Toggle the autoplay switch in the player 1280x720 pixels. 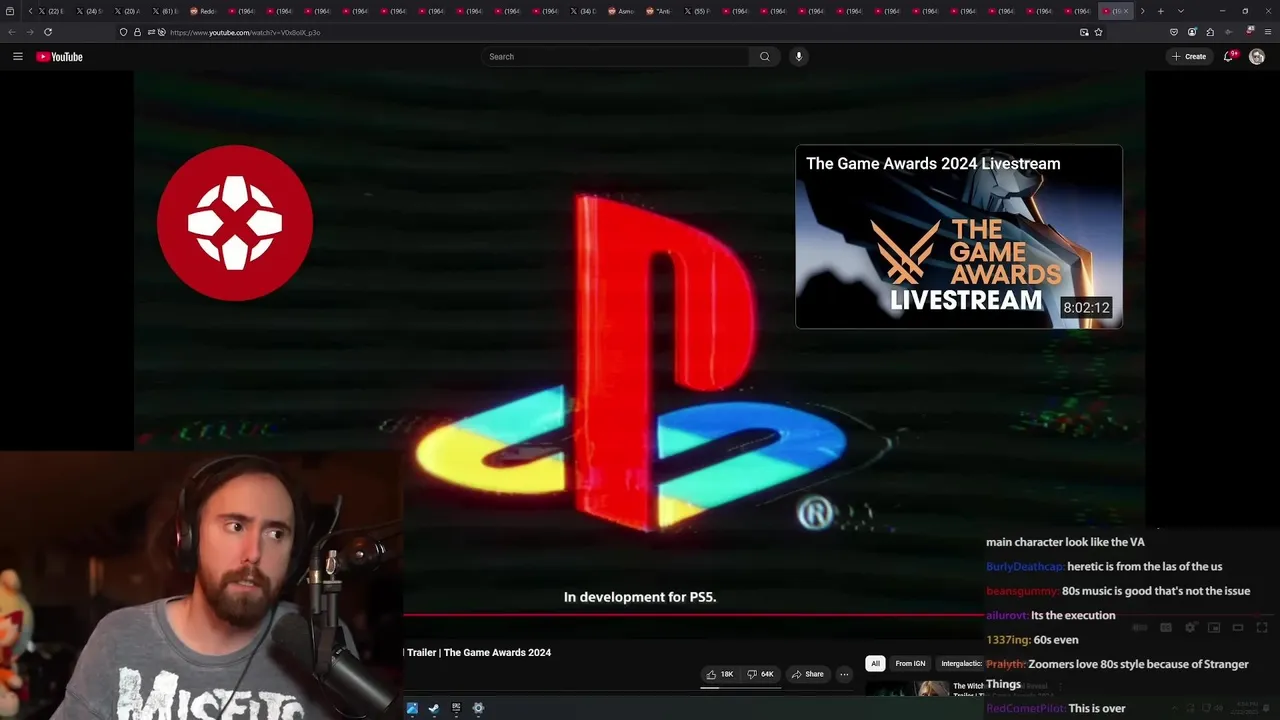[1140, 627]
